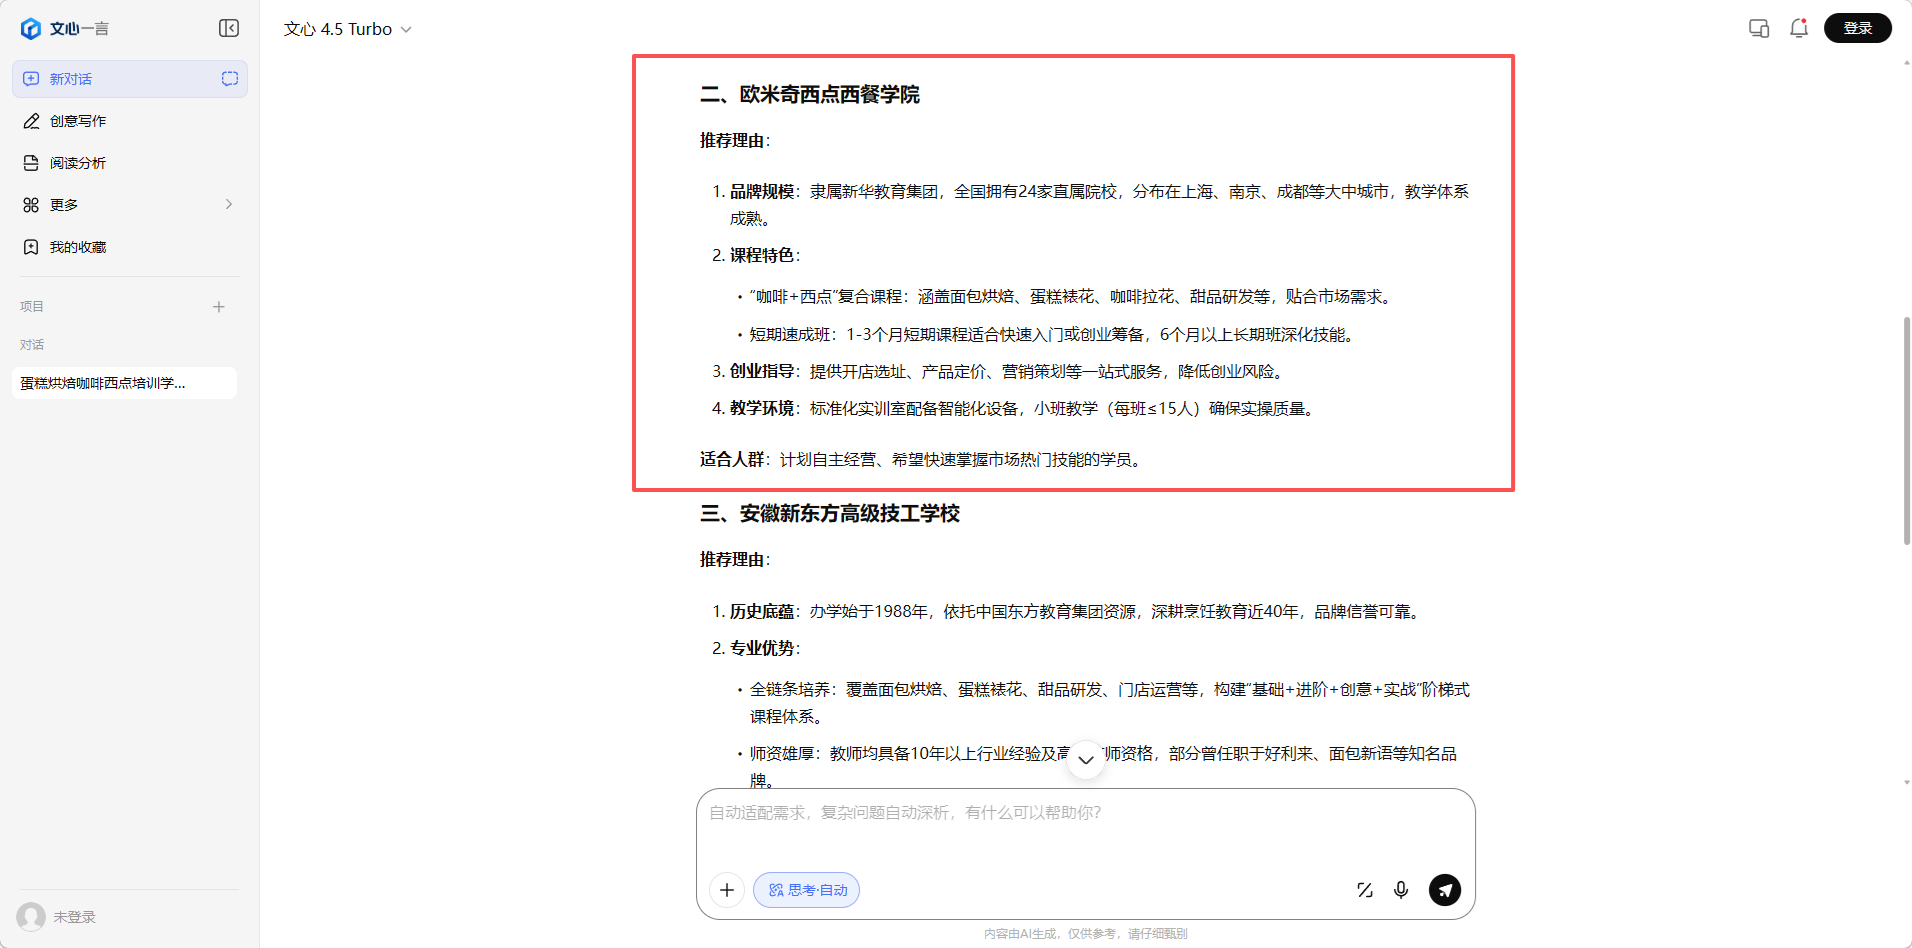Image resolution: width=1912 pixels, height=948 pixels.
Task: Open 我的收藏 in the sidebar
Action: tap(78, 247)
